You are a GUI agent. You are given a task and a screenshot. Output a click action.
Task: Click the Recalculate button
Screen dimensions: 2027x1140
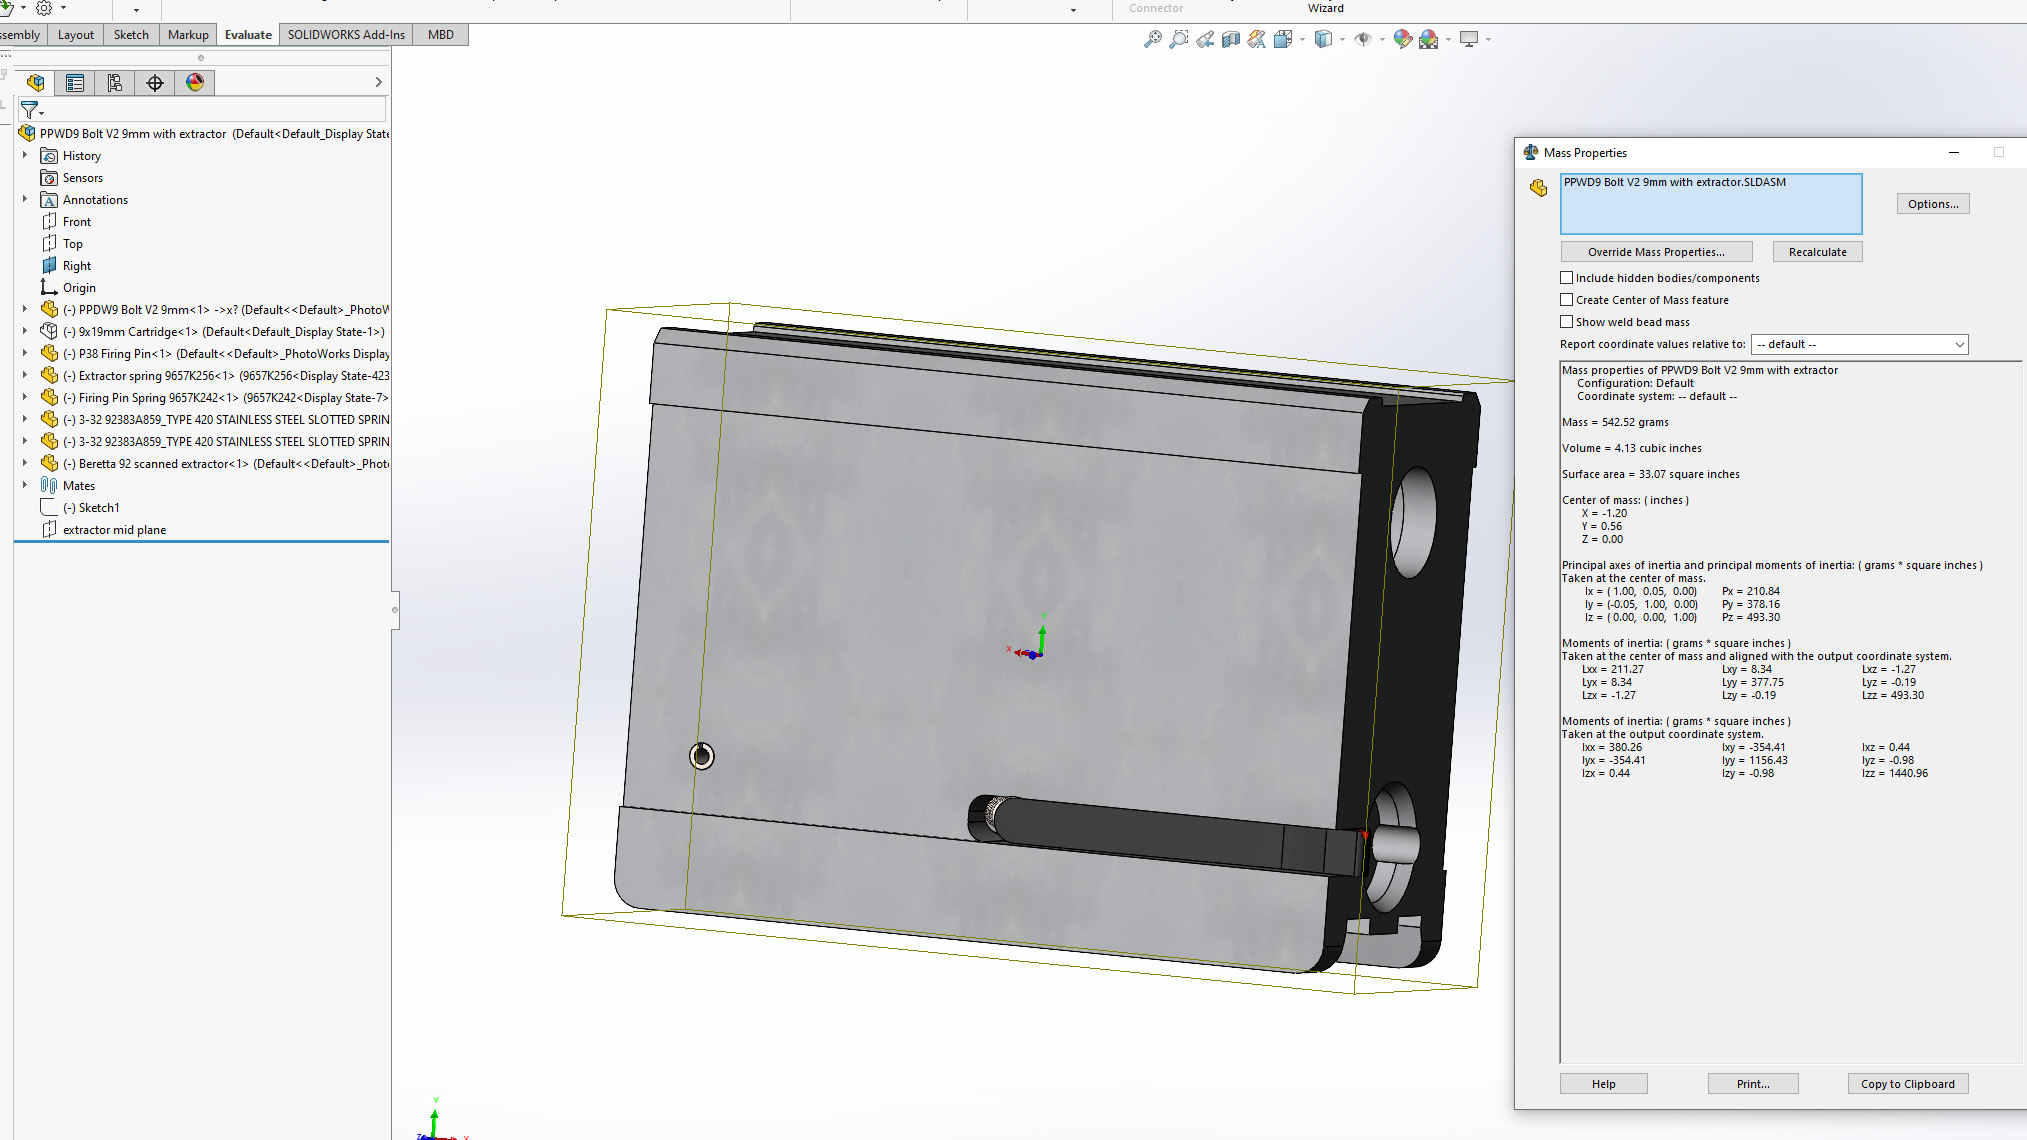tap(1817, 252)
